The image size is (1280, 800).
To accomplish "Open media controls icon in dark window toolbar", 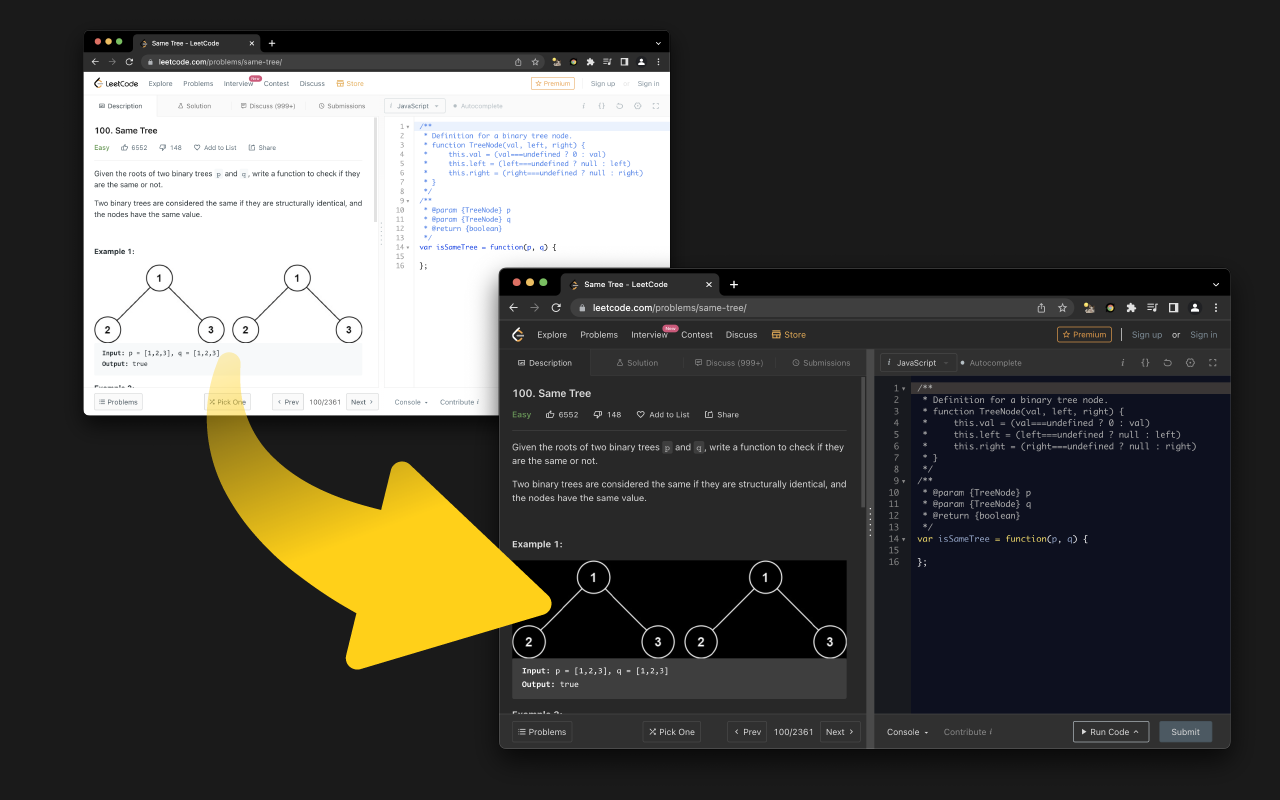I will pyautogui.click(x=1152, y=308).
